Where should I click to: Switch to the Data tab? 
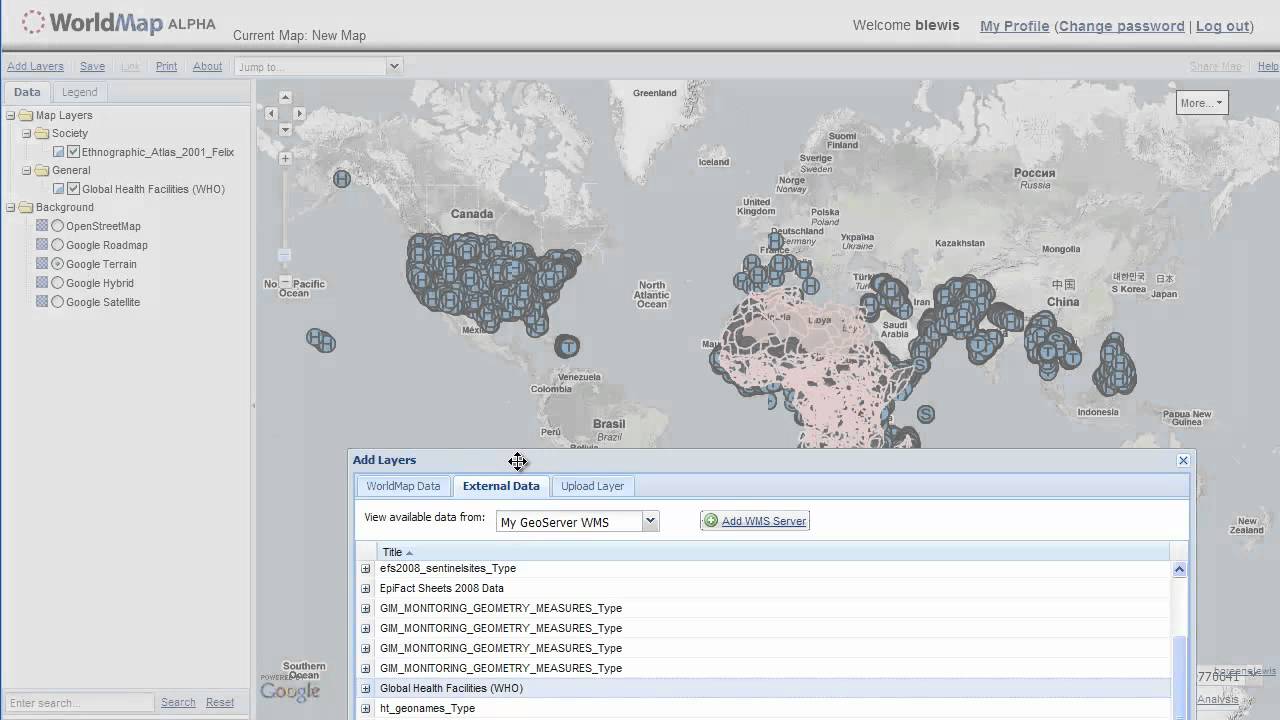pyautogui.click(x=27, y=92)
